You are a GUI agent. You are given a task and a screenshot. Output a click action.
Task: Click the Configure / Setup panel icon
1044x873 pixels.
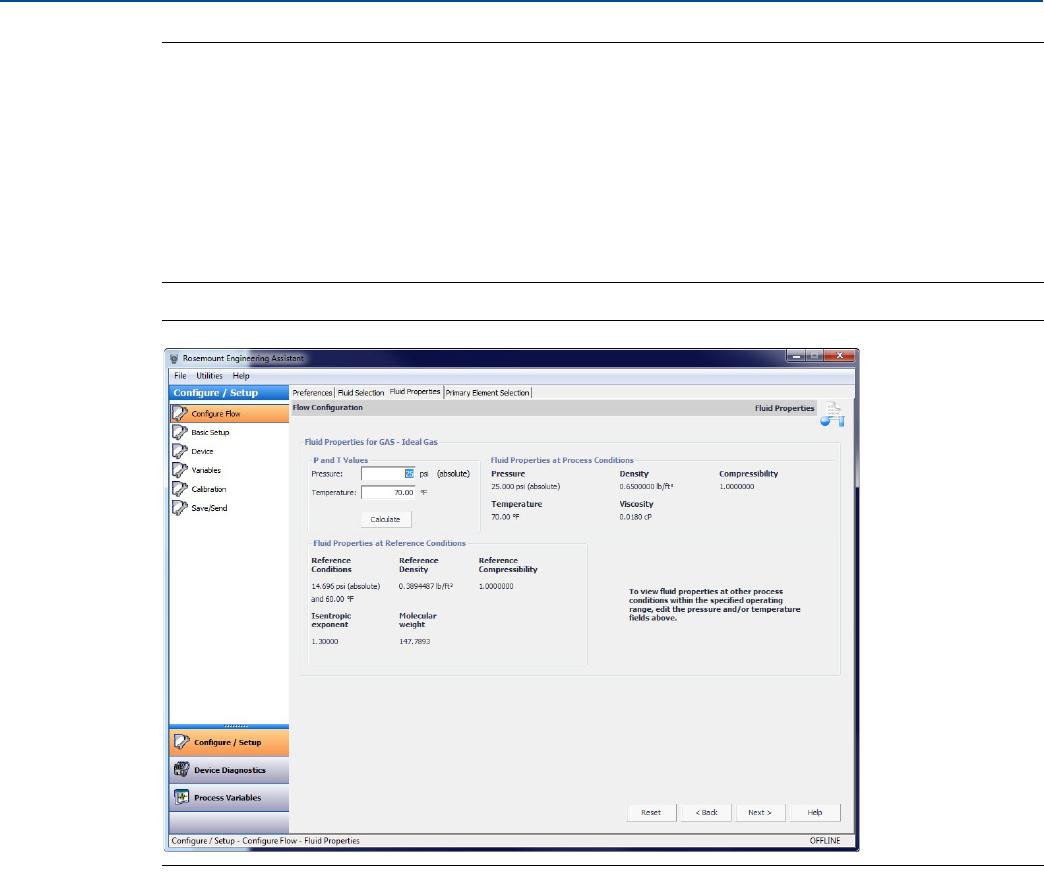click(x=182, y=742)
